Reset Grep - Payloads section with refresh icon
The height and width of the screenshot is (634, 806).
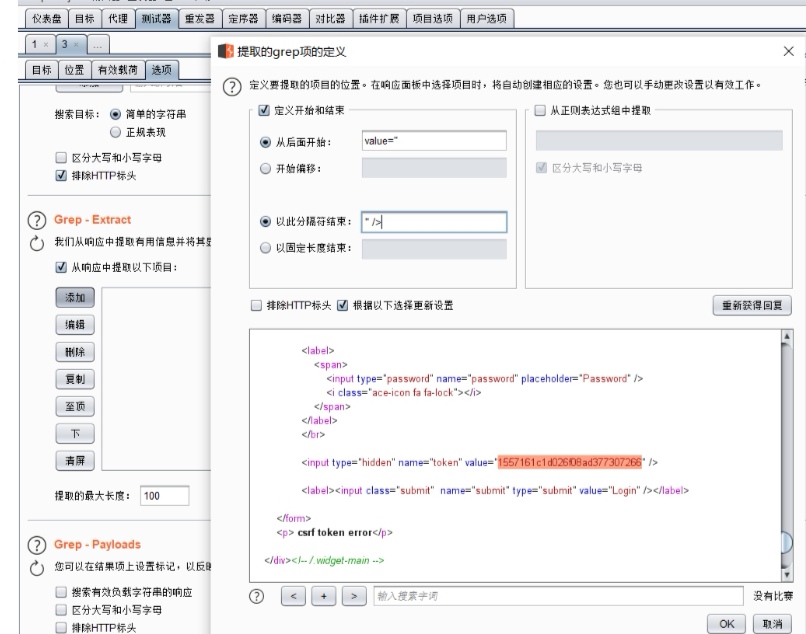click(x=36, y=568)
